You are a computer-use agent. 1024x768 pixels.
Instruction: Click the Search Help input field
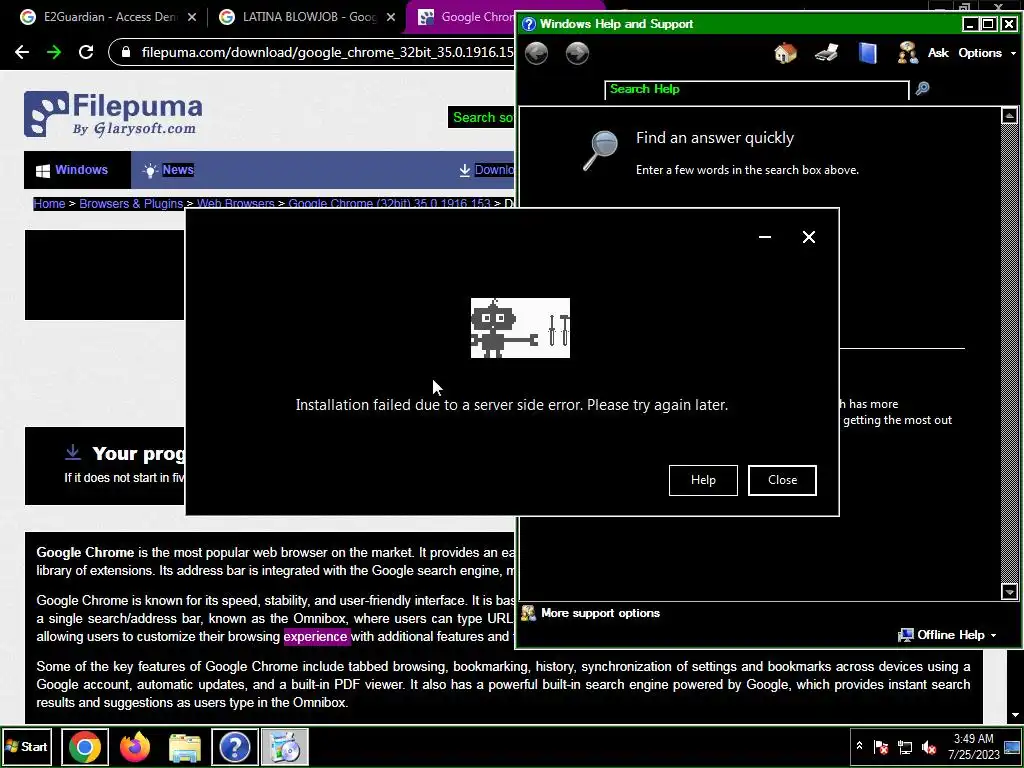click(756, 89)
